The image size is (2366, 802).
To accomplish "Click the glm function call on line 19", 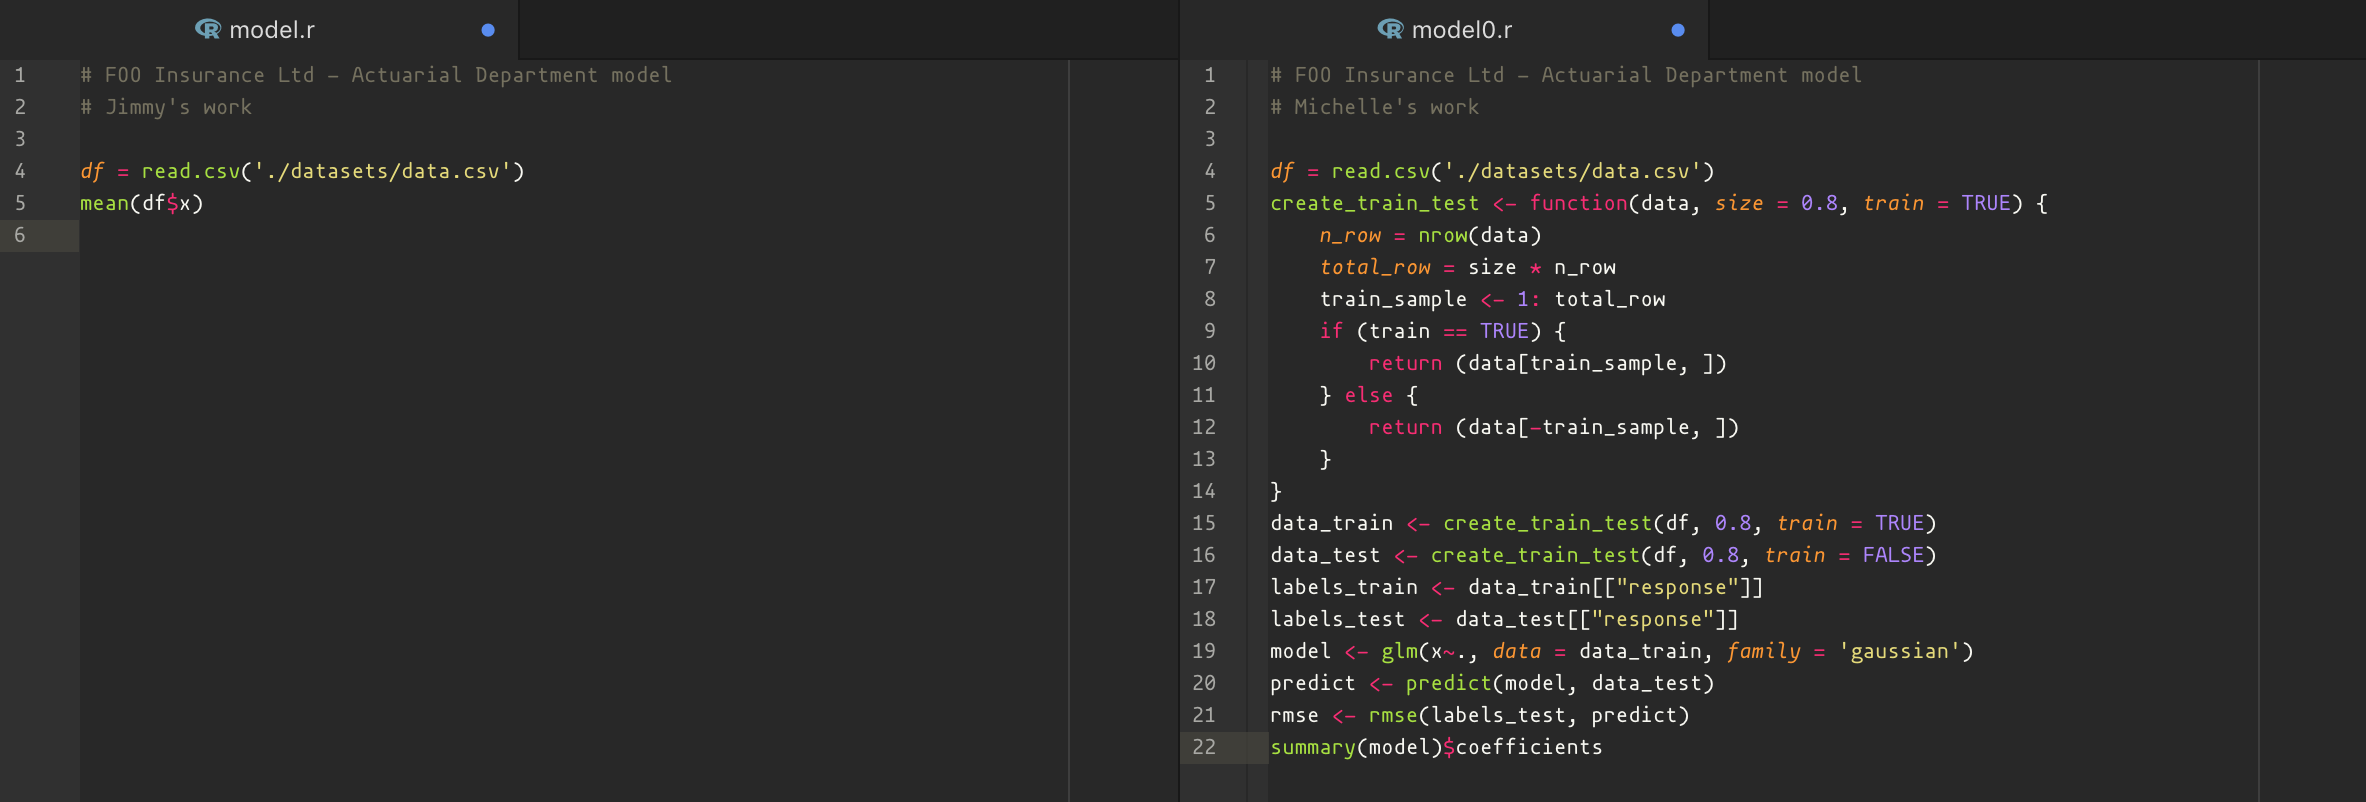I will [x=1399, y=651].
